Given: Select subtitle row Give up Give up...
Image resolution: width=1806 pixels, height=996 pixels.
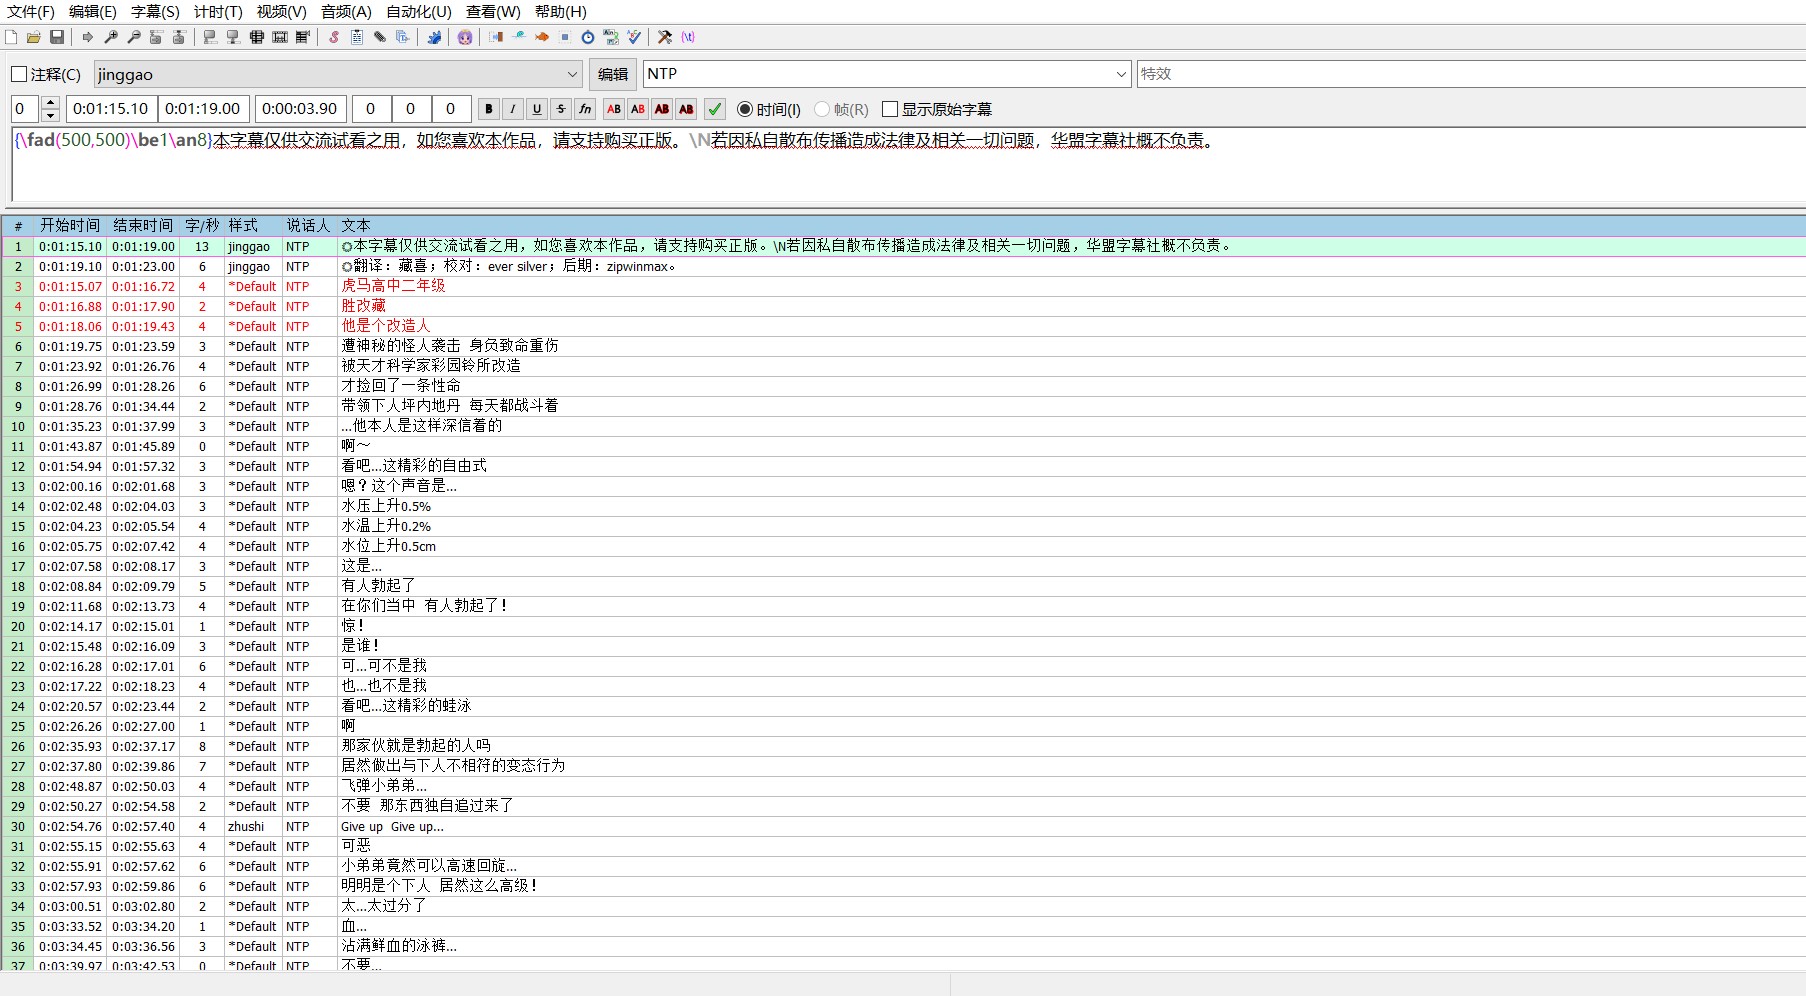Looking at the screenshot, I should 903,826.
